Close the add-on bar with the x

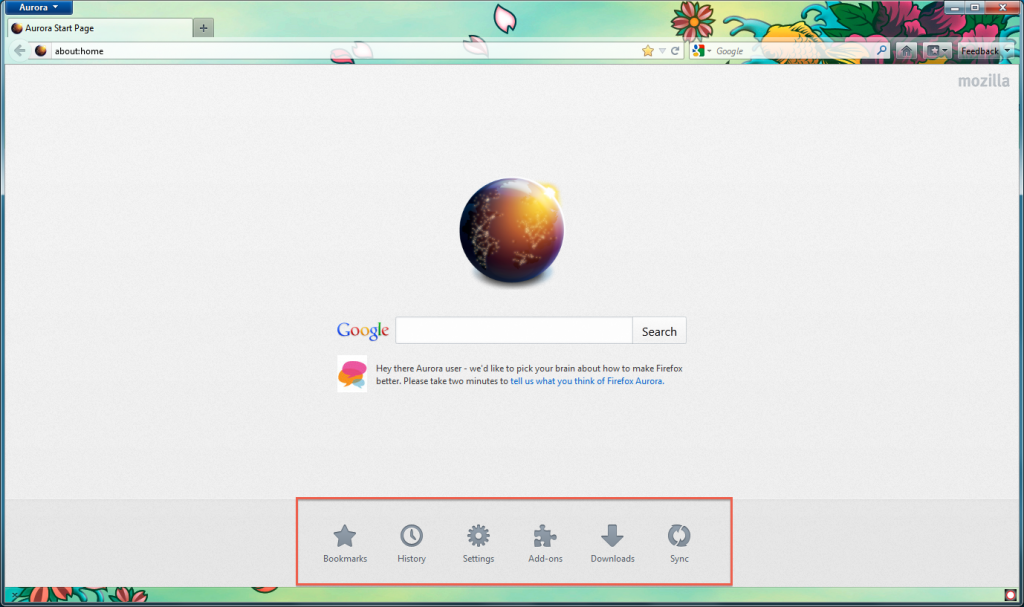[x=14, y=595]
